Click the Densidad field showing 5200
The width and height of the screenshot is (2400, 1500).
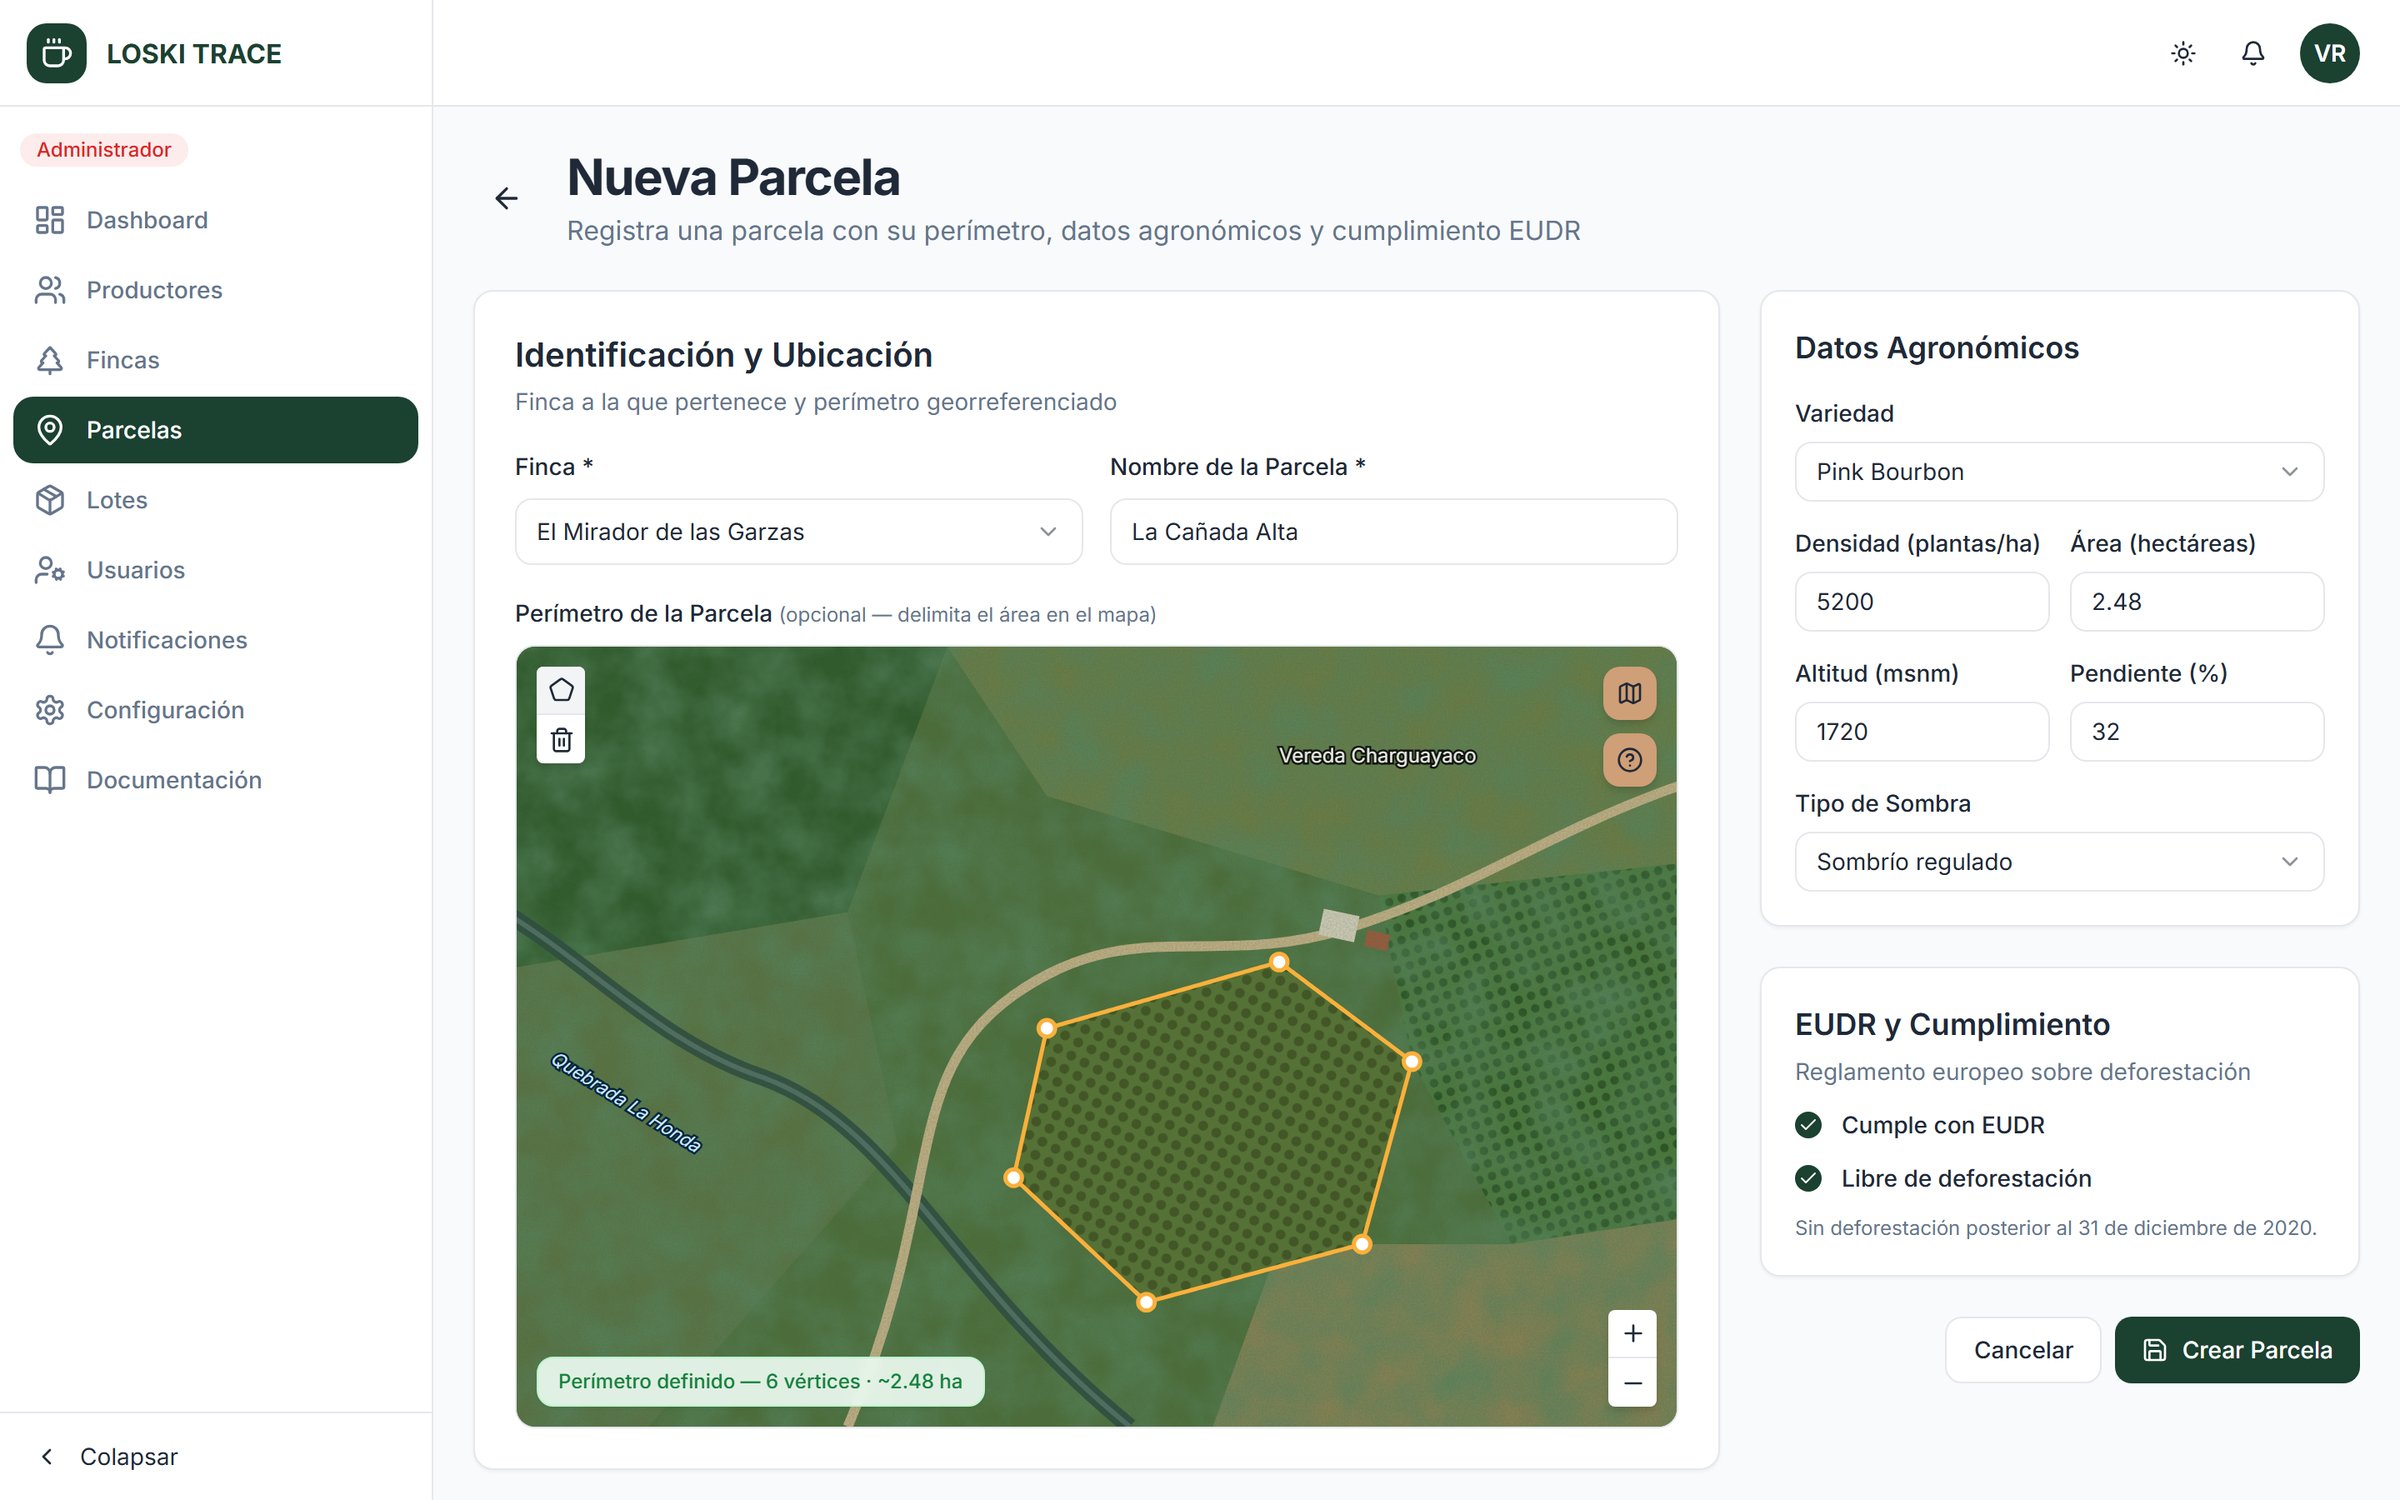(x=1921, y=602)
